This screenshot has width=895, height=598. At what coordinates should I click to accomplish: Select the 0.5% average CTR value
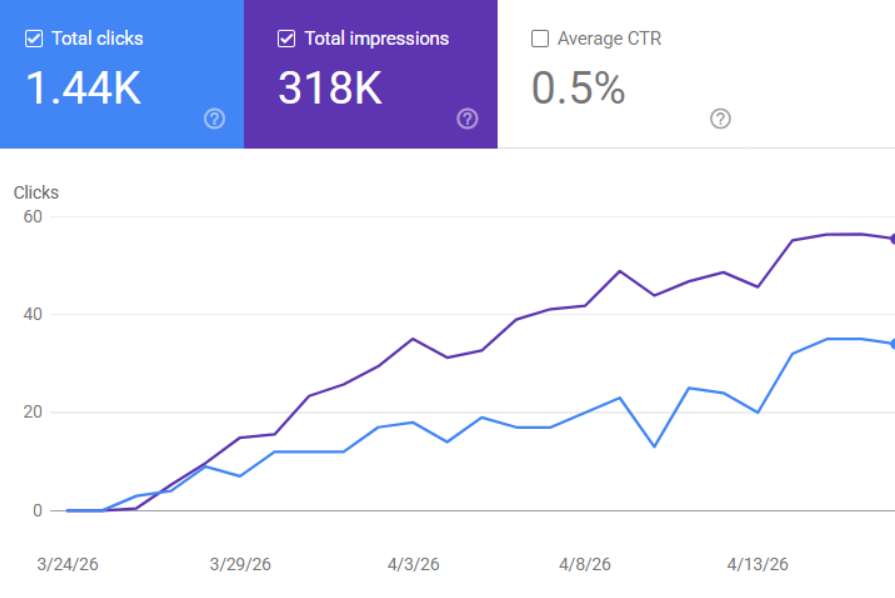578,88
